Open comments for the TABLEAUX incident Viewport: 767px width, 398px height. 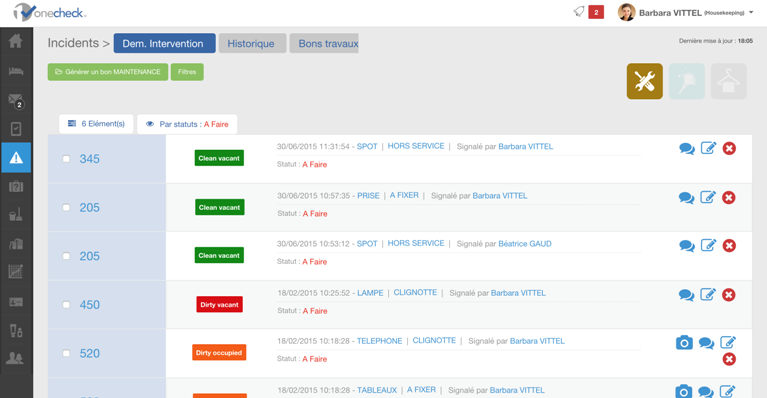click(x=705, y=392)
